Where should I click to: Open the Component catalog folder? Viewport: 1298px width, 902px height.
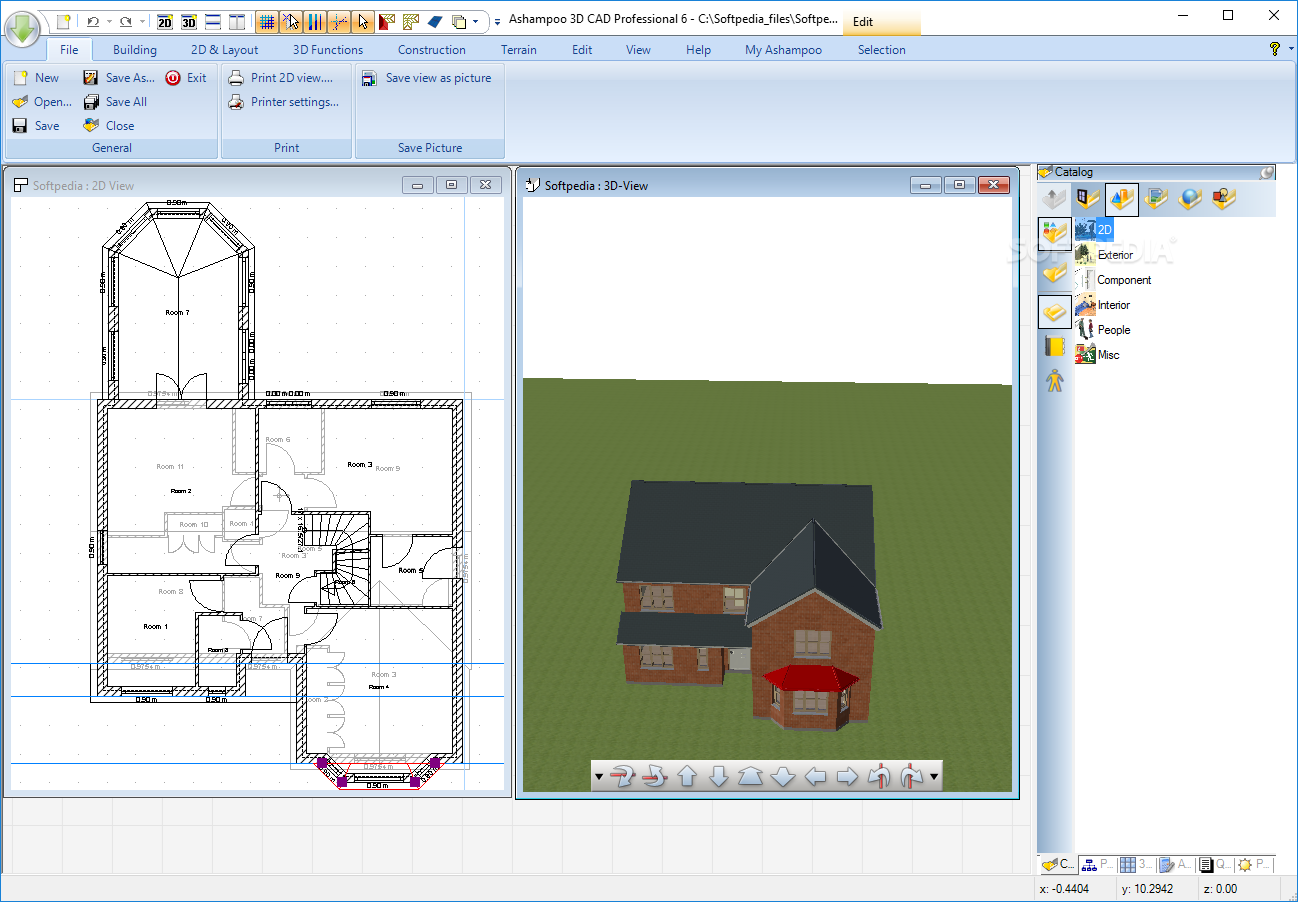1113,280
